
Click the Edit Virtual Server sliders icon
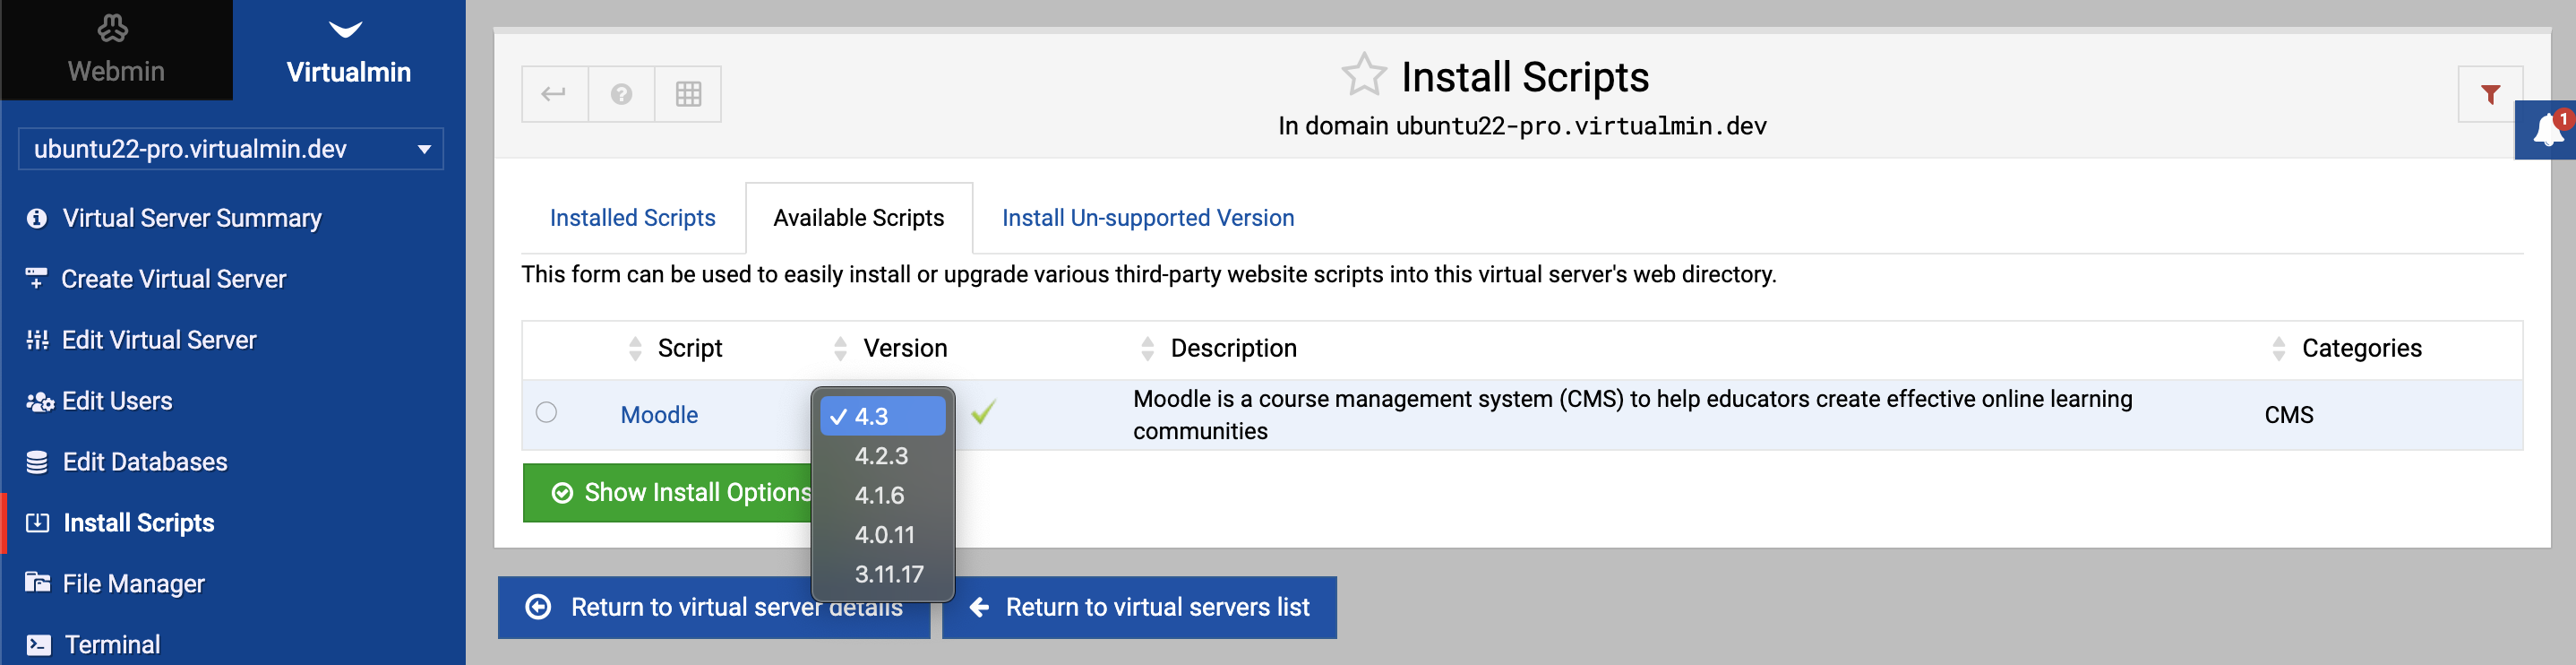37,340
